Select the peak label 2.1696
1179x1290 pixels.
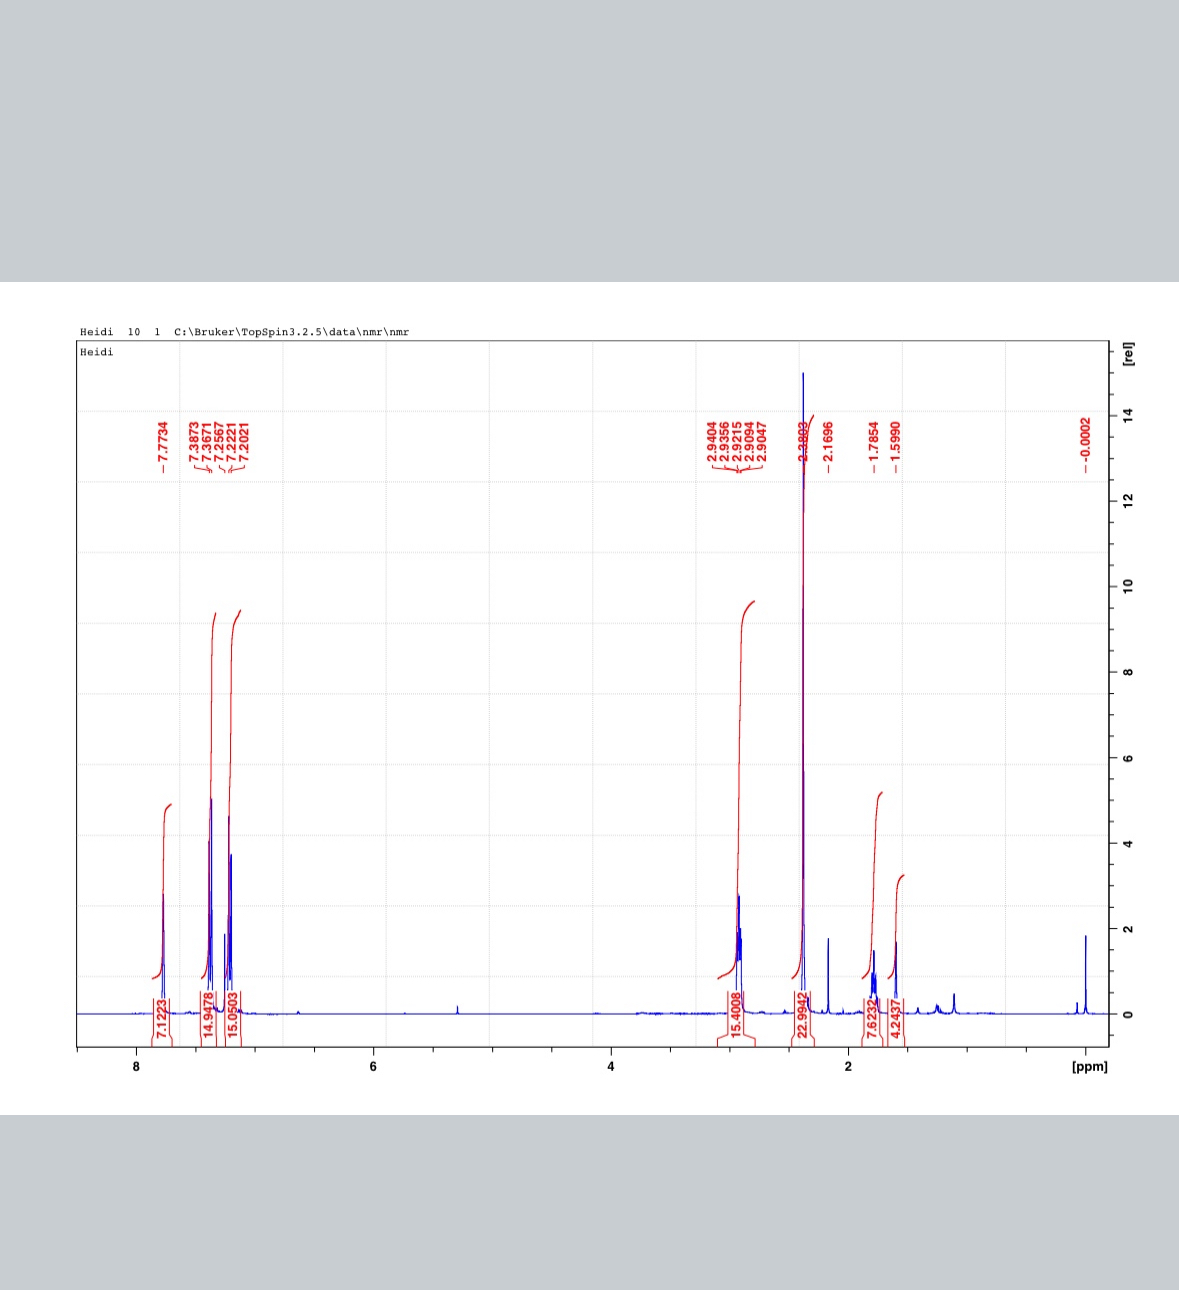click(827, 440)
